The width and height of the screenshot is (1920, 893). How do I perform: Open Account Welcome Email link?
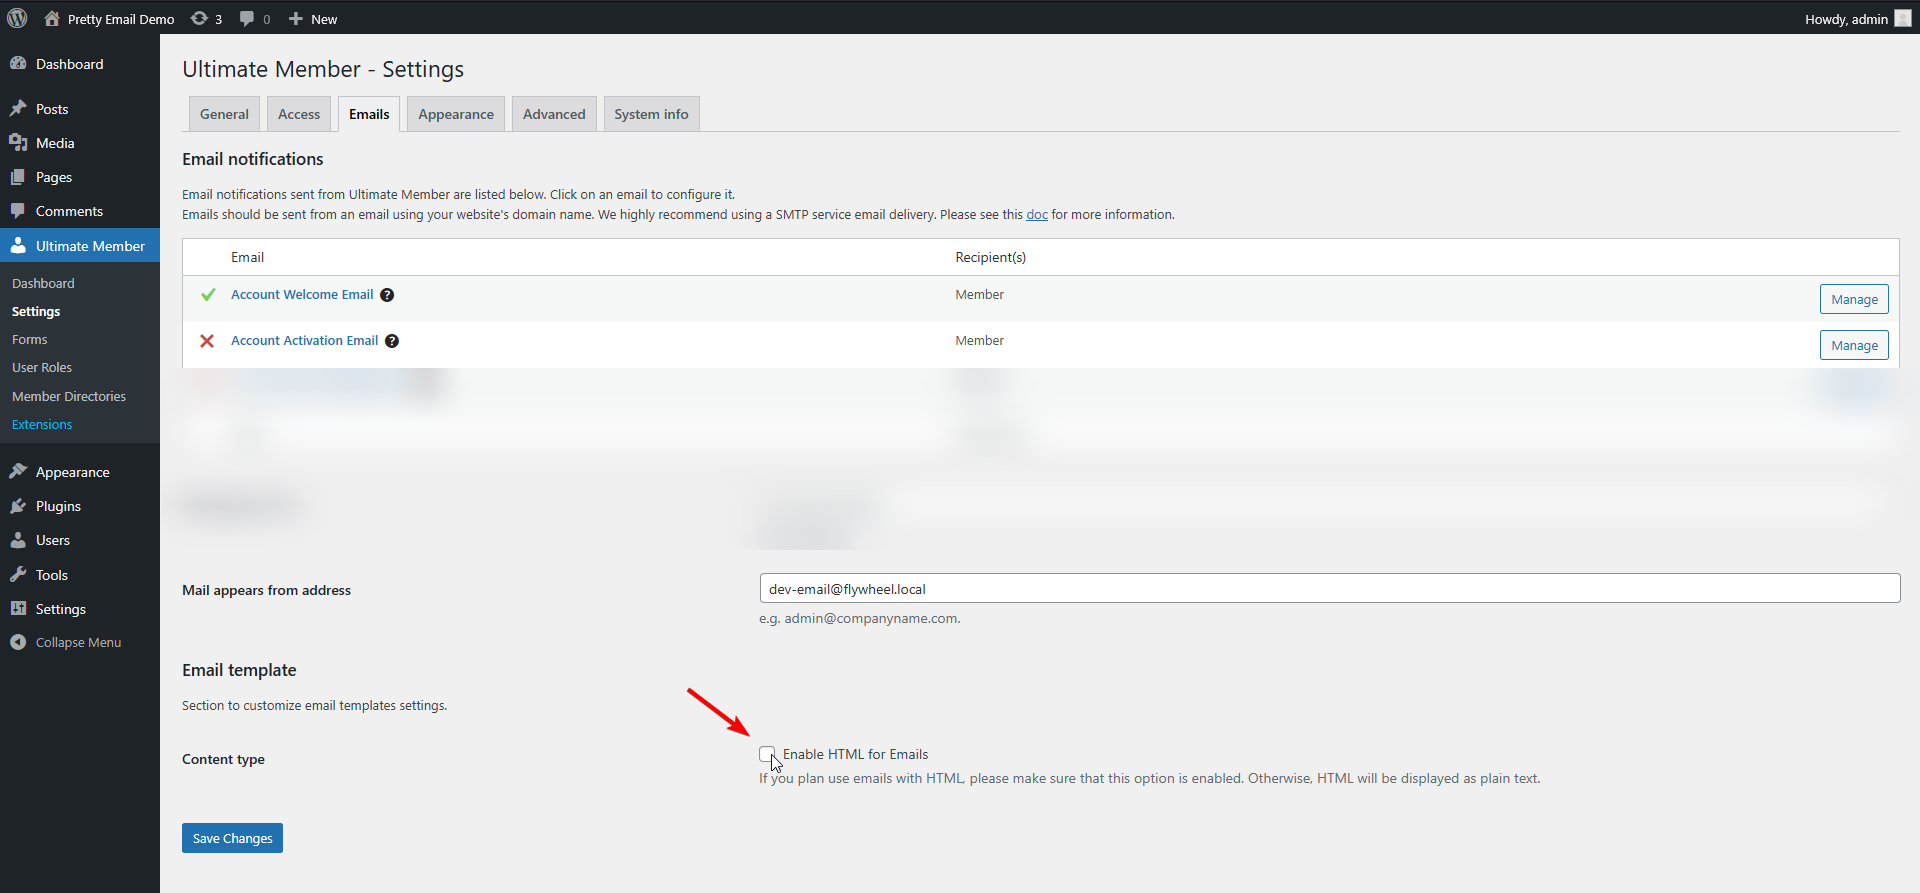click(302, 294)
